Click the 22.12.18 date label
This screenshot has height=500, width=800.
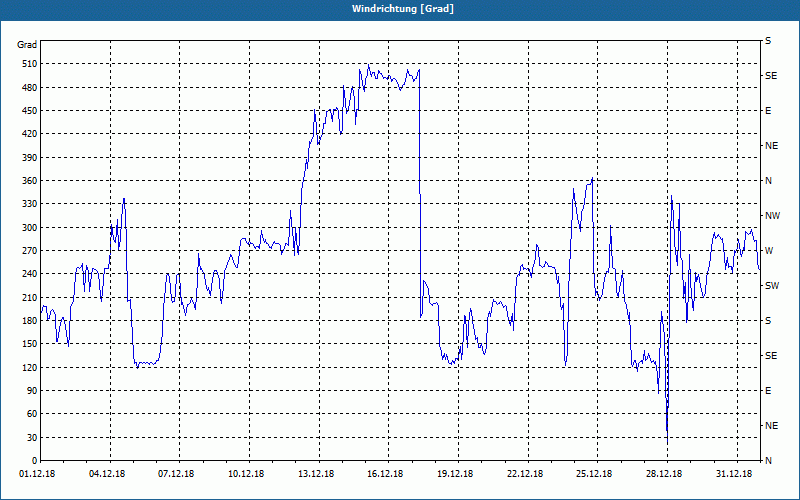tap(525, 474)
